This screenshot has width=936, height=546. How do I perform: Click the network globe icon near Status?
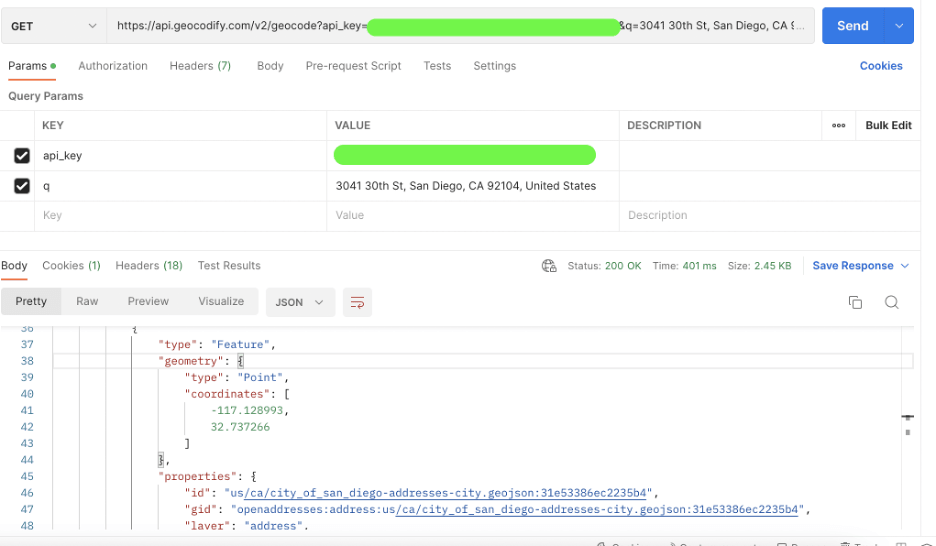pos(548,266)
